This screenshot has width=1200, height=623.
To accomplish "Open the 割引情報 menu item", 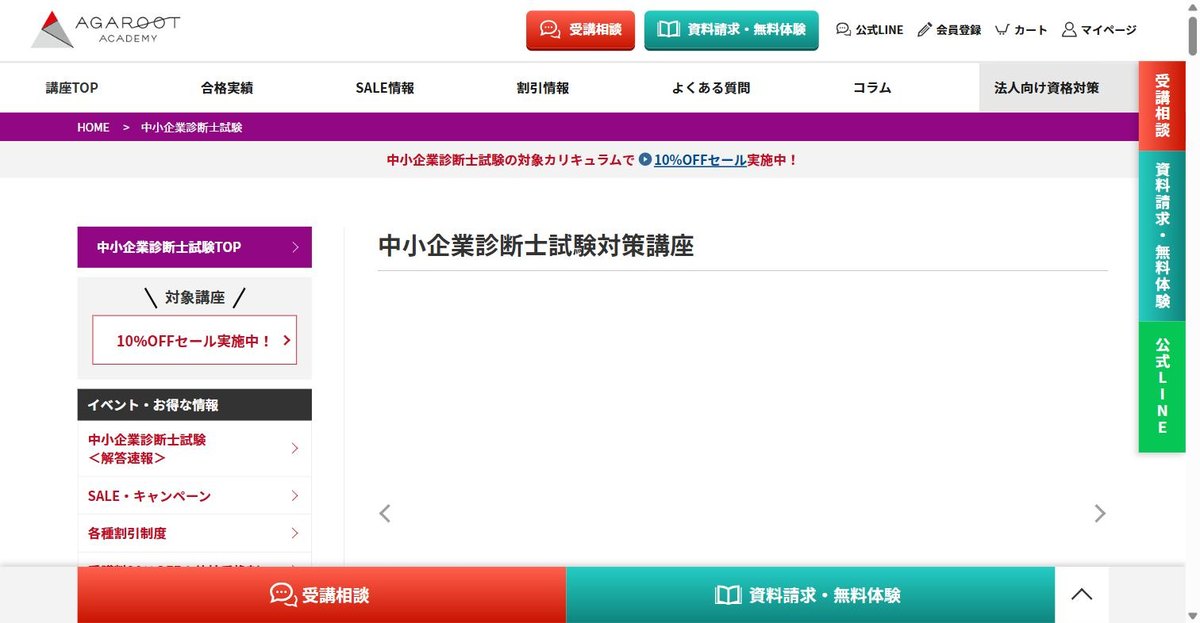I will coord(543,87).
